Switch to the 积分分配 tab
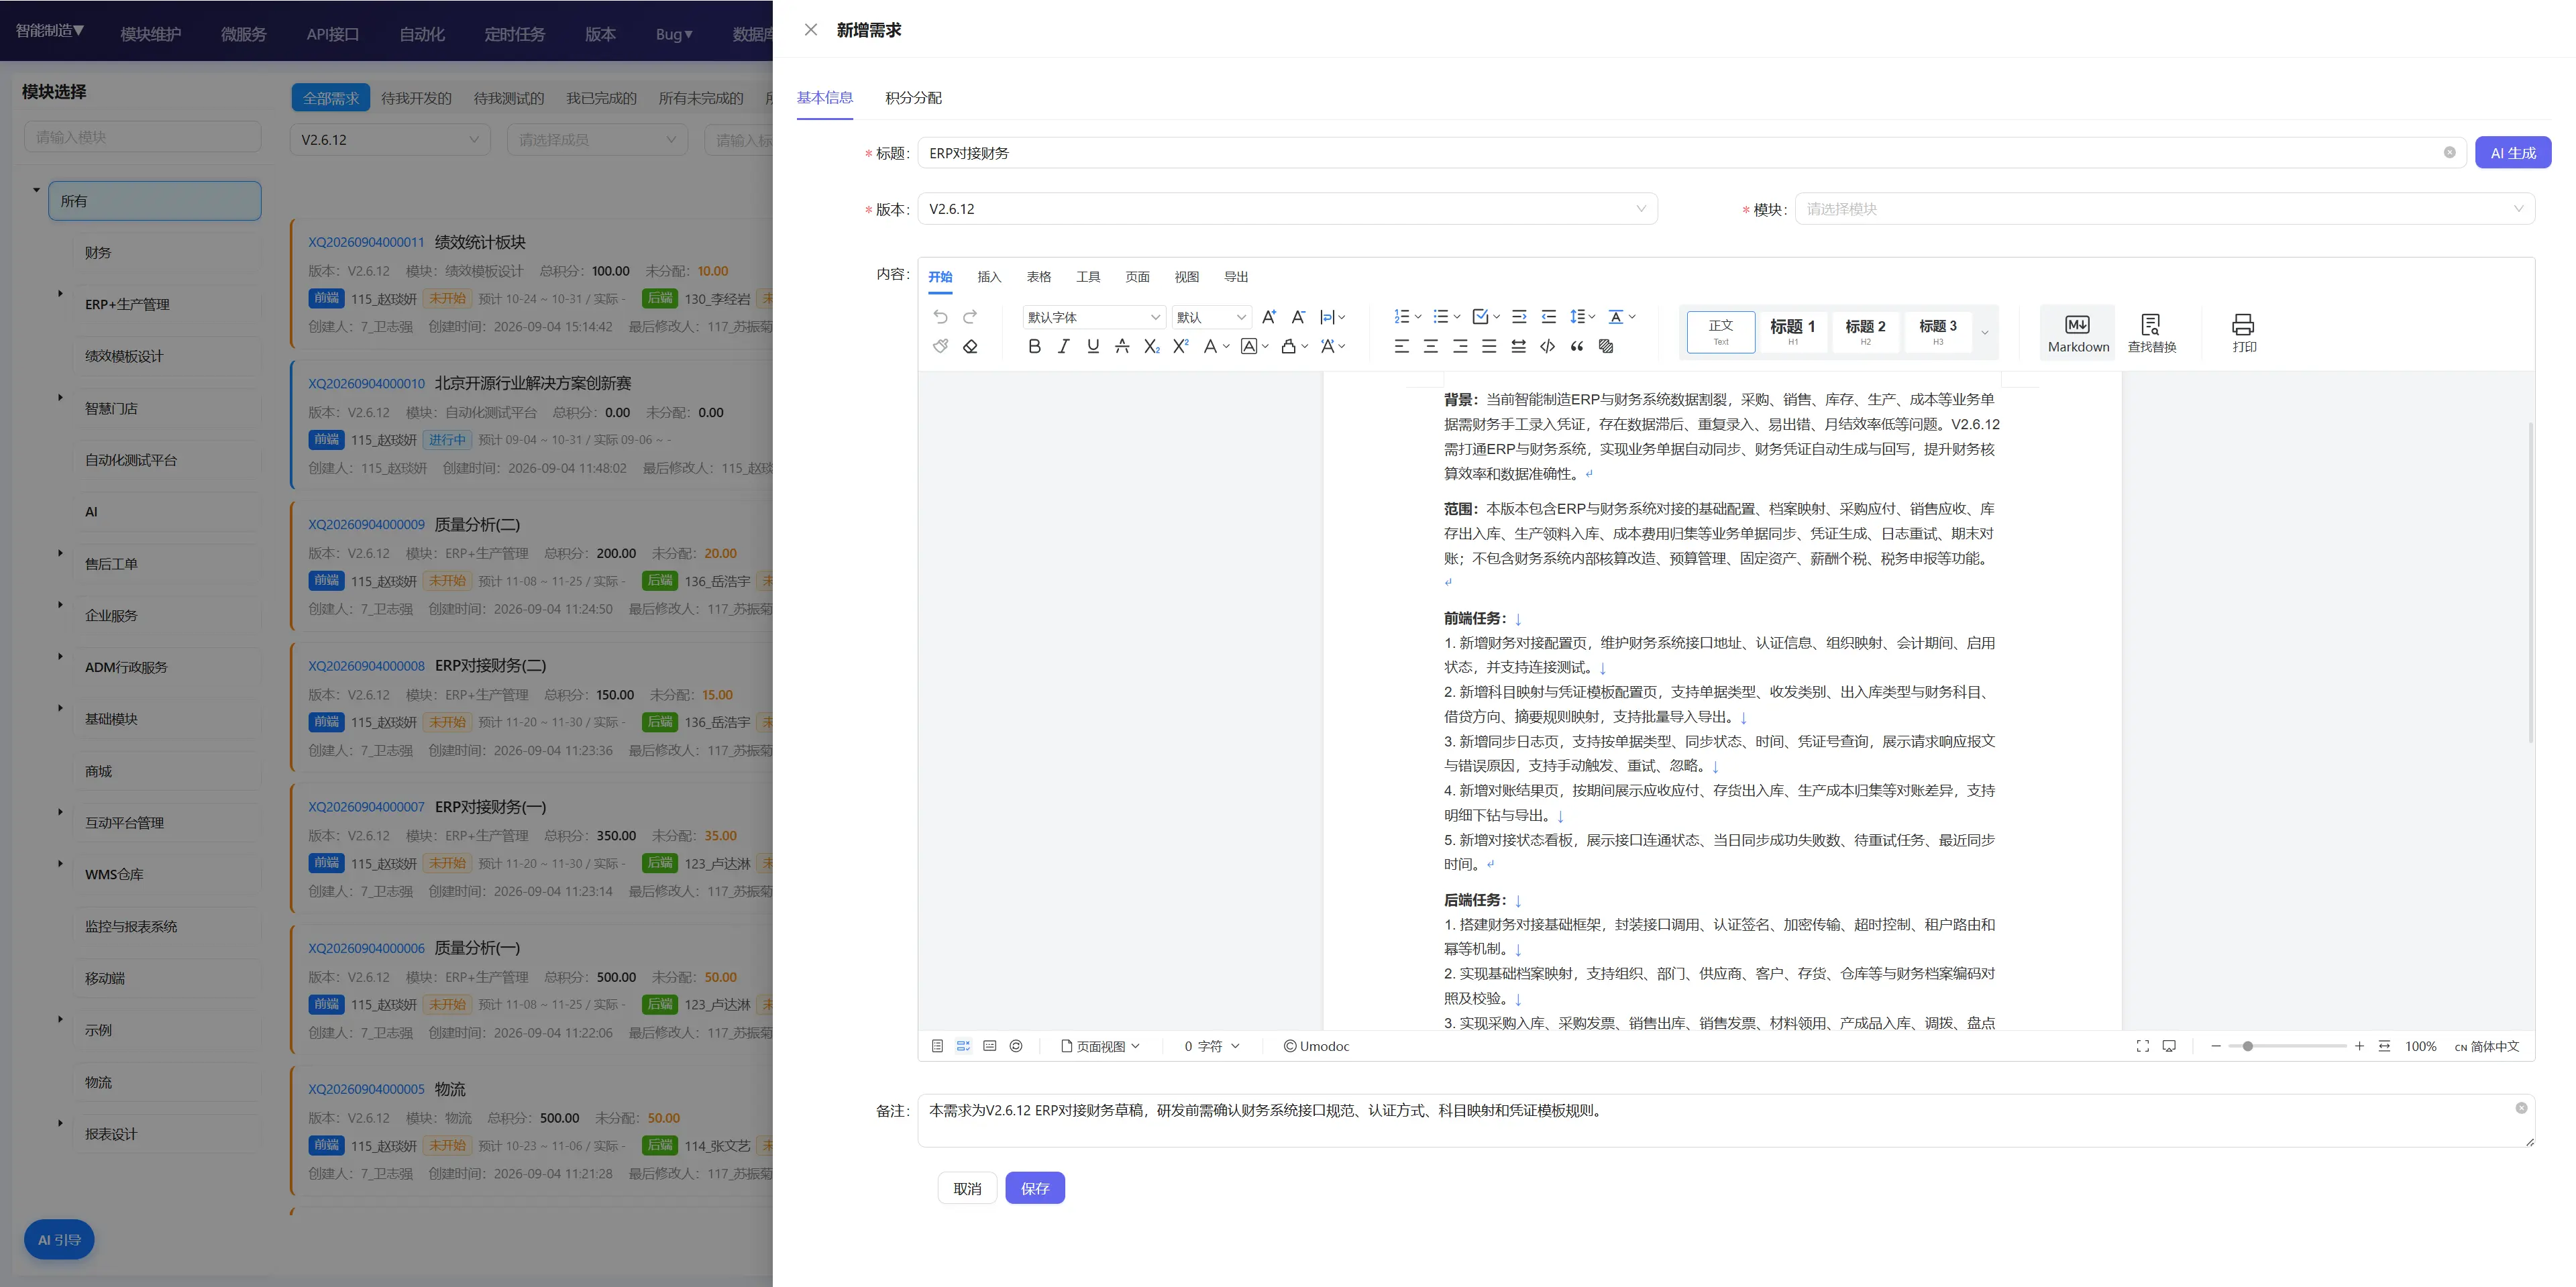The height and width of the screenshot is (1287, 2576). (x=913, y=98)
